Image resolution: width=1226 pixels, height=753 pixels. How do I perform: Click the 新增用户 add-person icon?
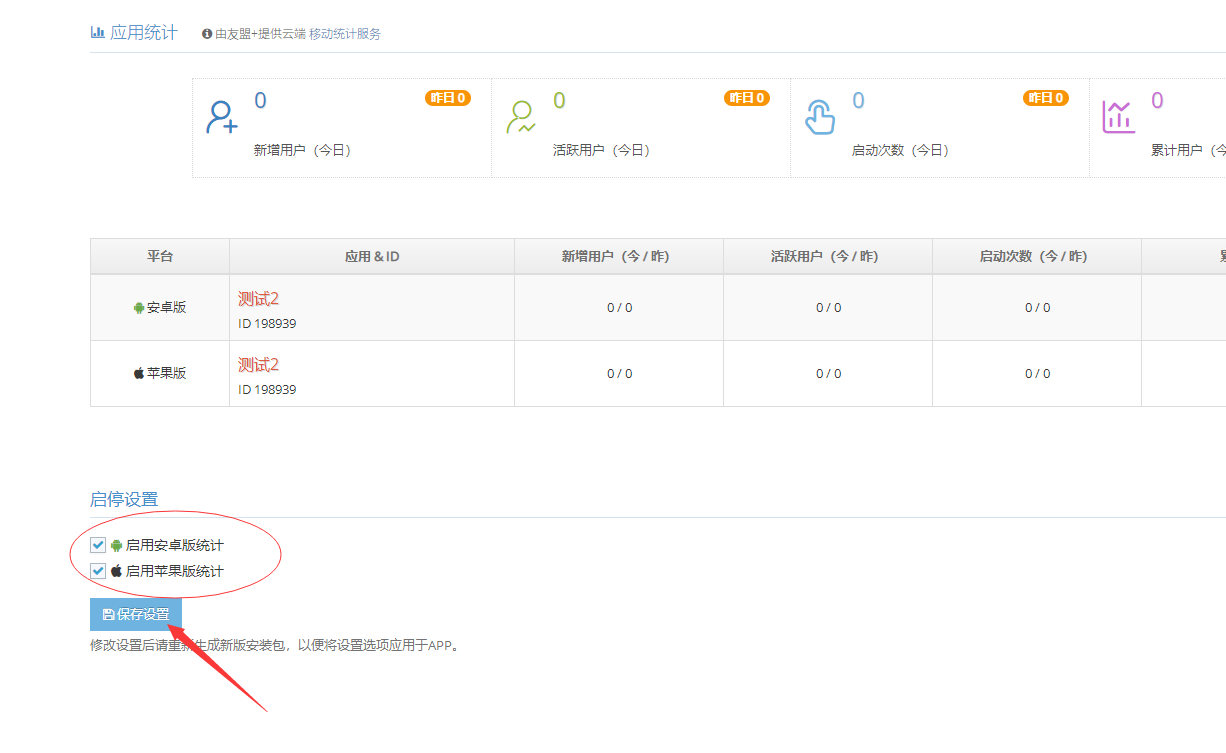coord(221,117)
